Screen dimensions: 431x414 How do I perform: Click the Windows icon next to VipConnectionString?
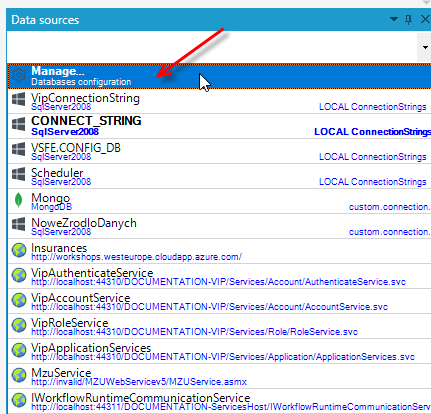(19, 99)
